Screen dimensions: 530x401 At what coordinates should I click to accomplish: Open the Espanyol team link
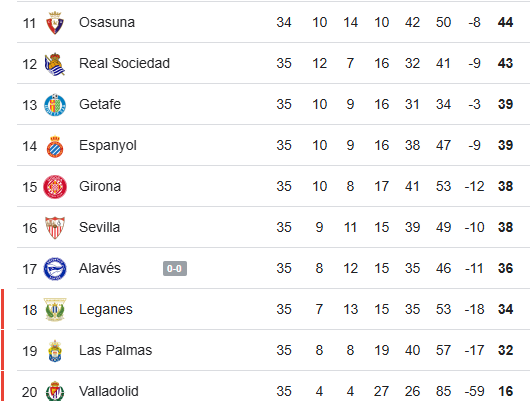108,146
